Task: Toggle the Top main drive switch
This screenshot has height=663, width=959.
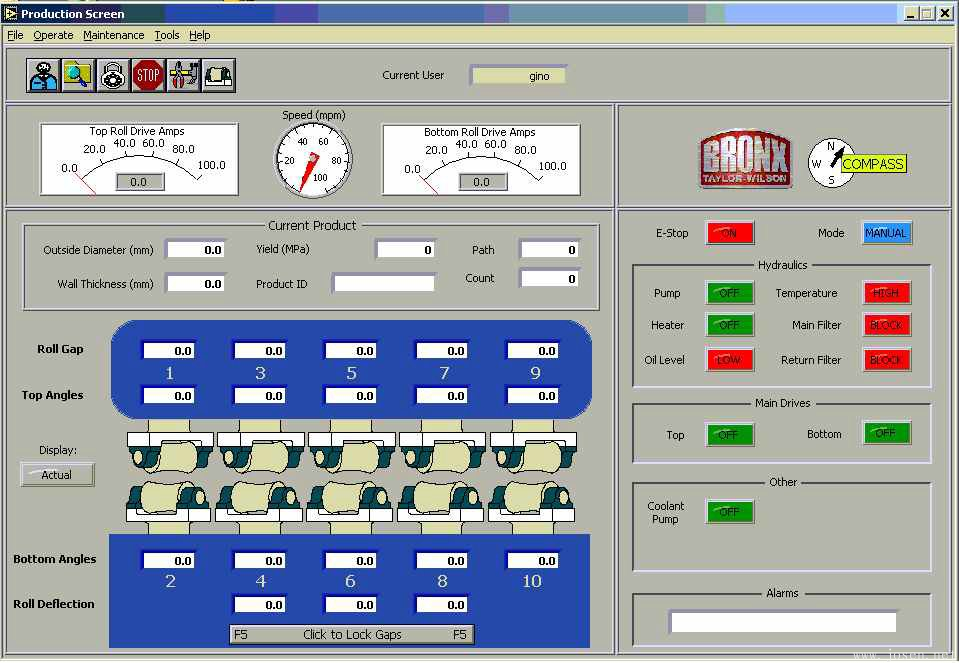Action: tap(730, 435)
